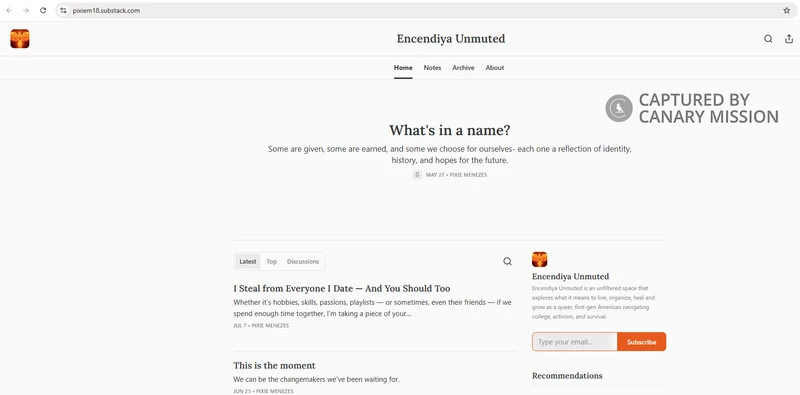
Task: Open the Notes tab
Action: pos(432,68)
